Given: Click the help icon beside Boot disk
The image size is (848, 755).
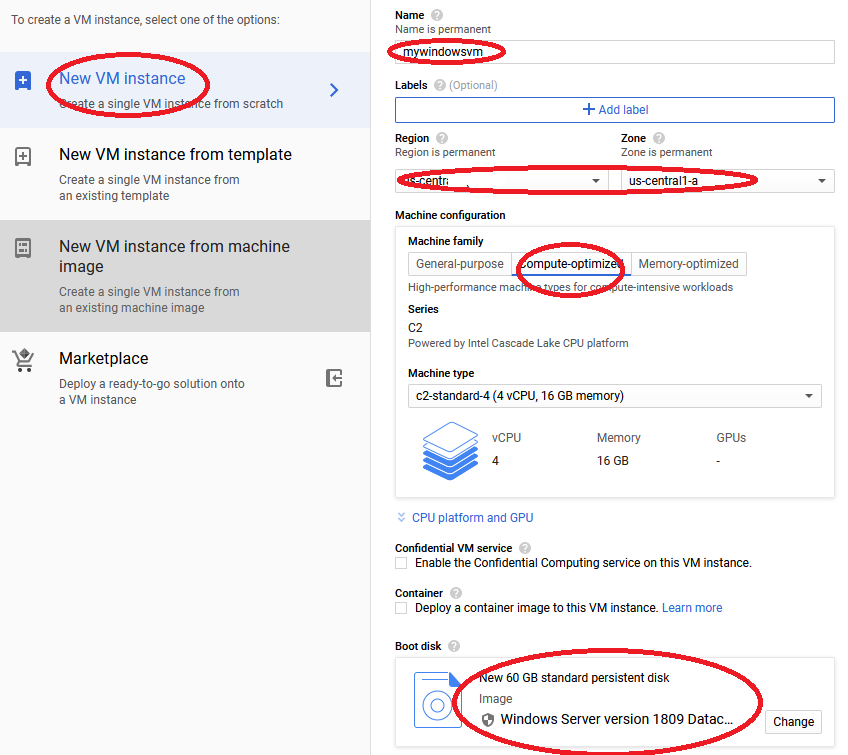Looking at the screenshot, I should point(453,646).
